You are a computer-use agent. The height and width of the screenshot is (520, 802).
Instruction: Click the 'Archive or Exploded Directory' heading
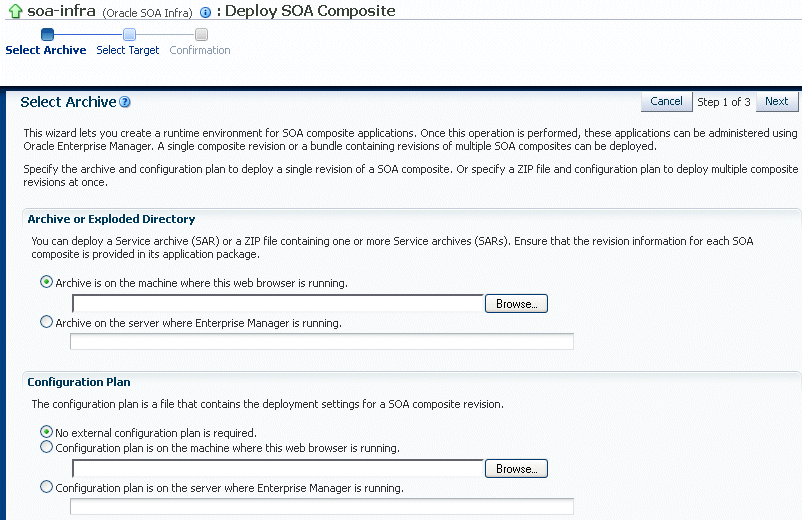click(x=112, y=219)
